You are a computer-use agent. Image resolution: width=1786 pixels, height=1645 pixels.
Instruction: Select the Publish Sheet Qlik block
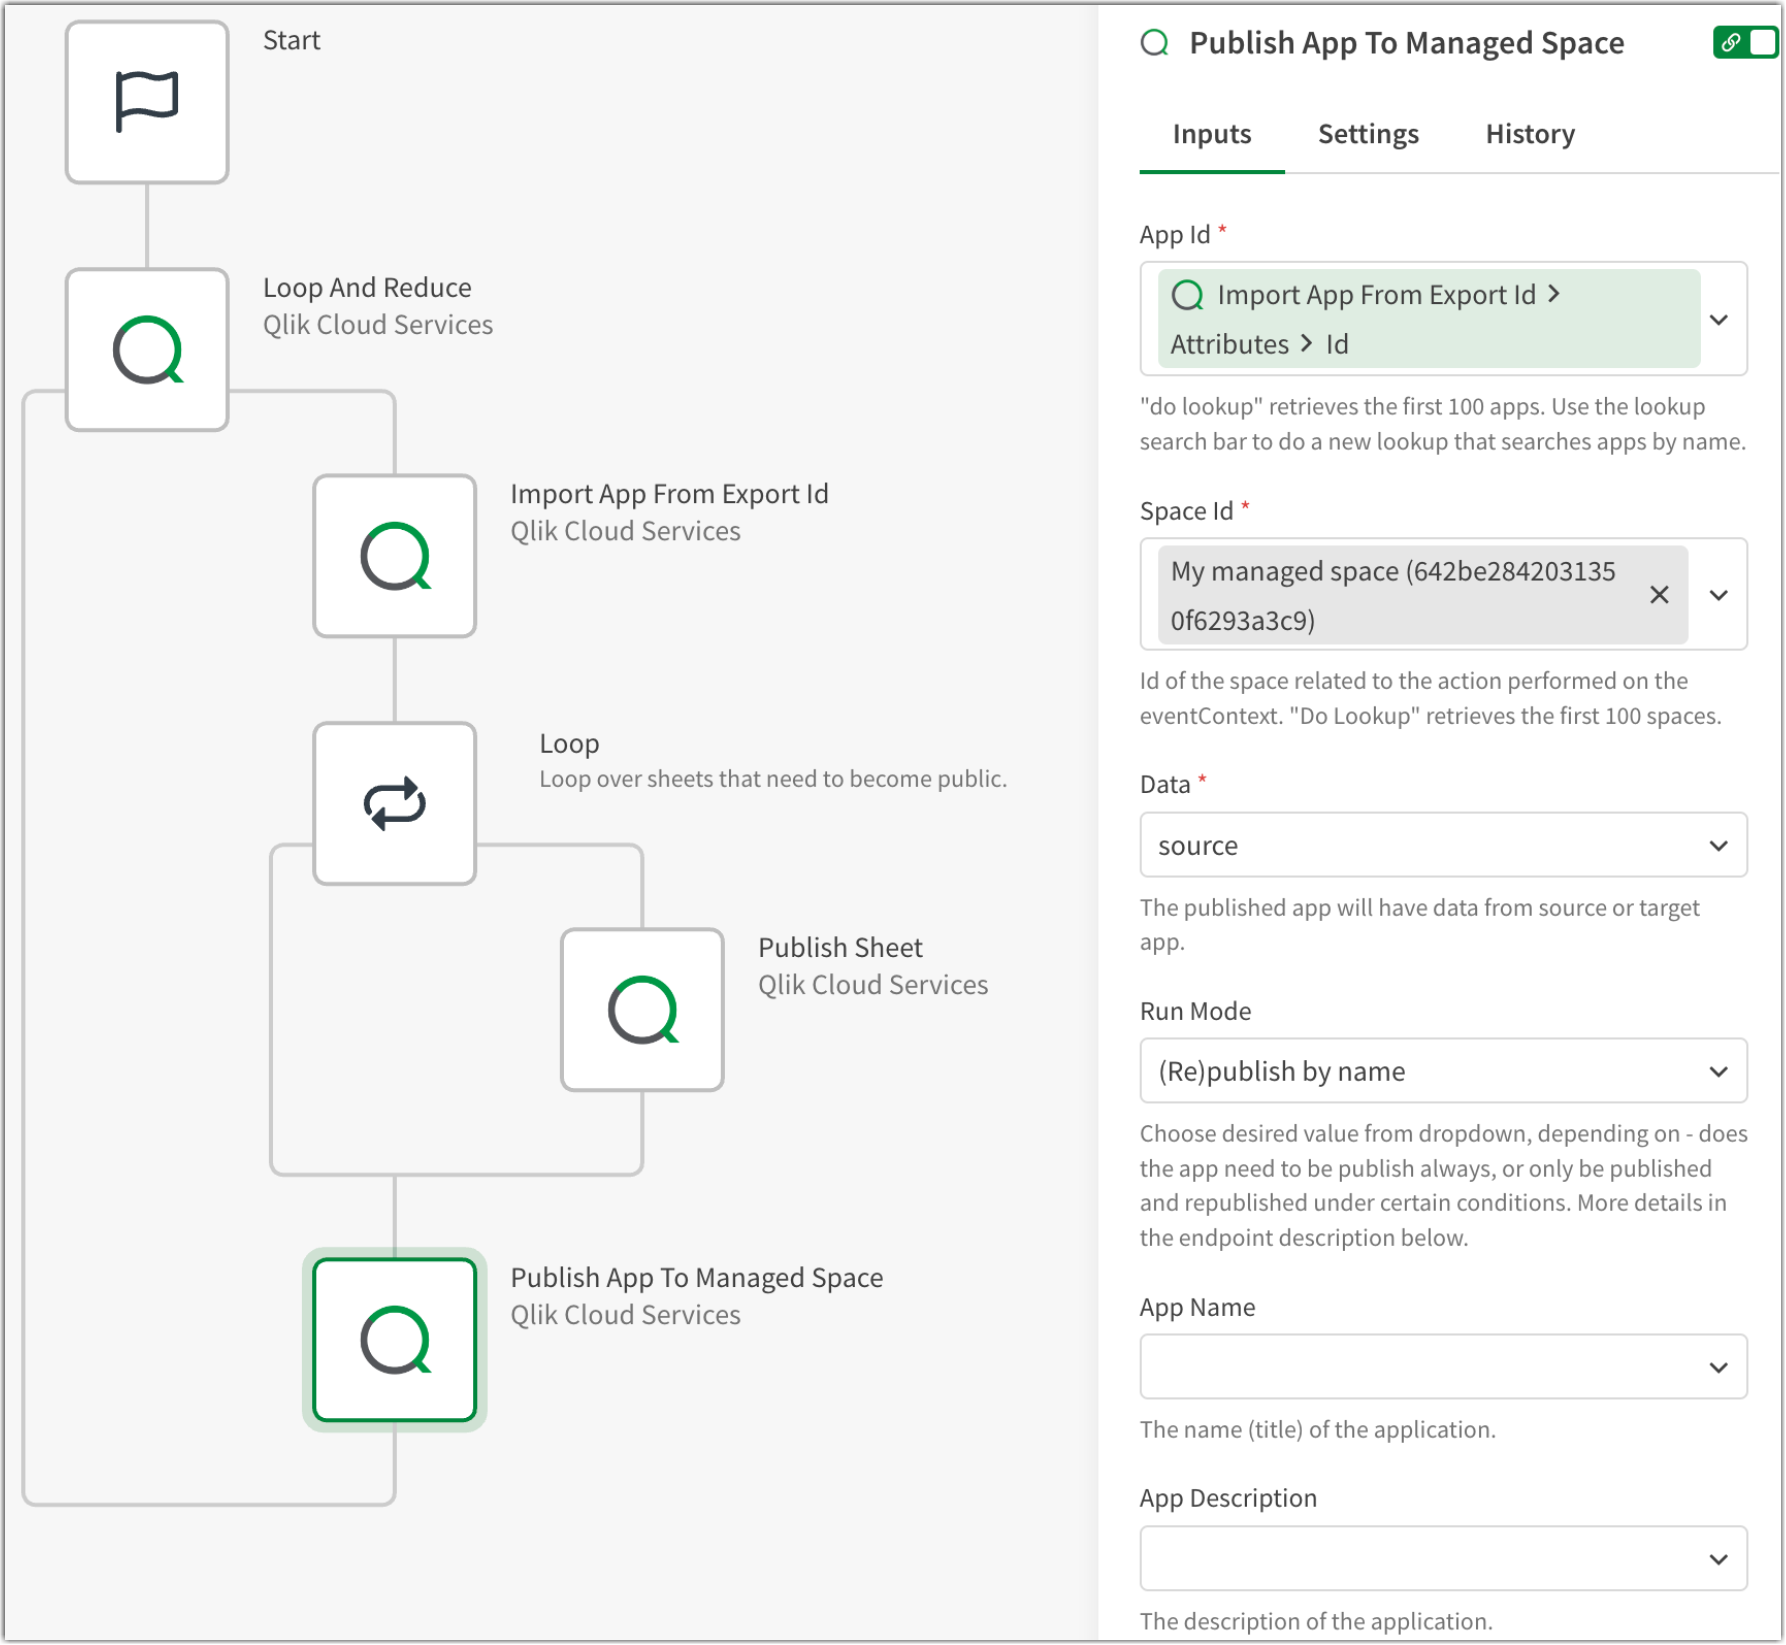(642, 1009)
